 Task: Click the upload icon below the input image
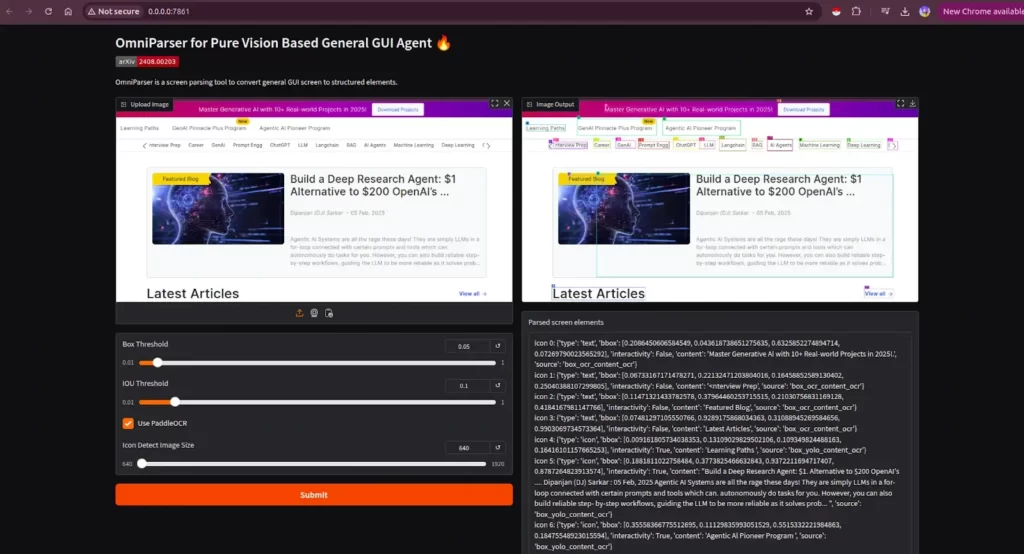(x=299, y=313)
